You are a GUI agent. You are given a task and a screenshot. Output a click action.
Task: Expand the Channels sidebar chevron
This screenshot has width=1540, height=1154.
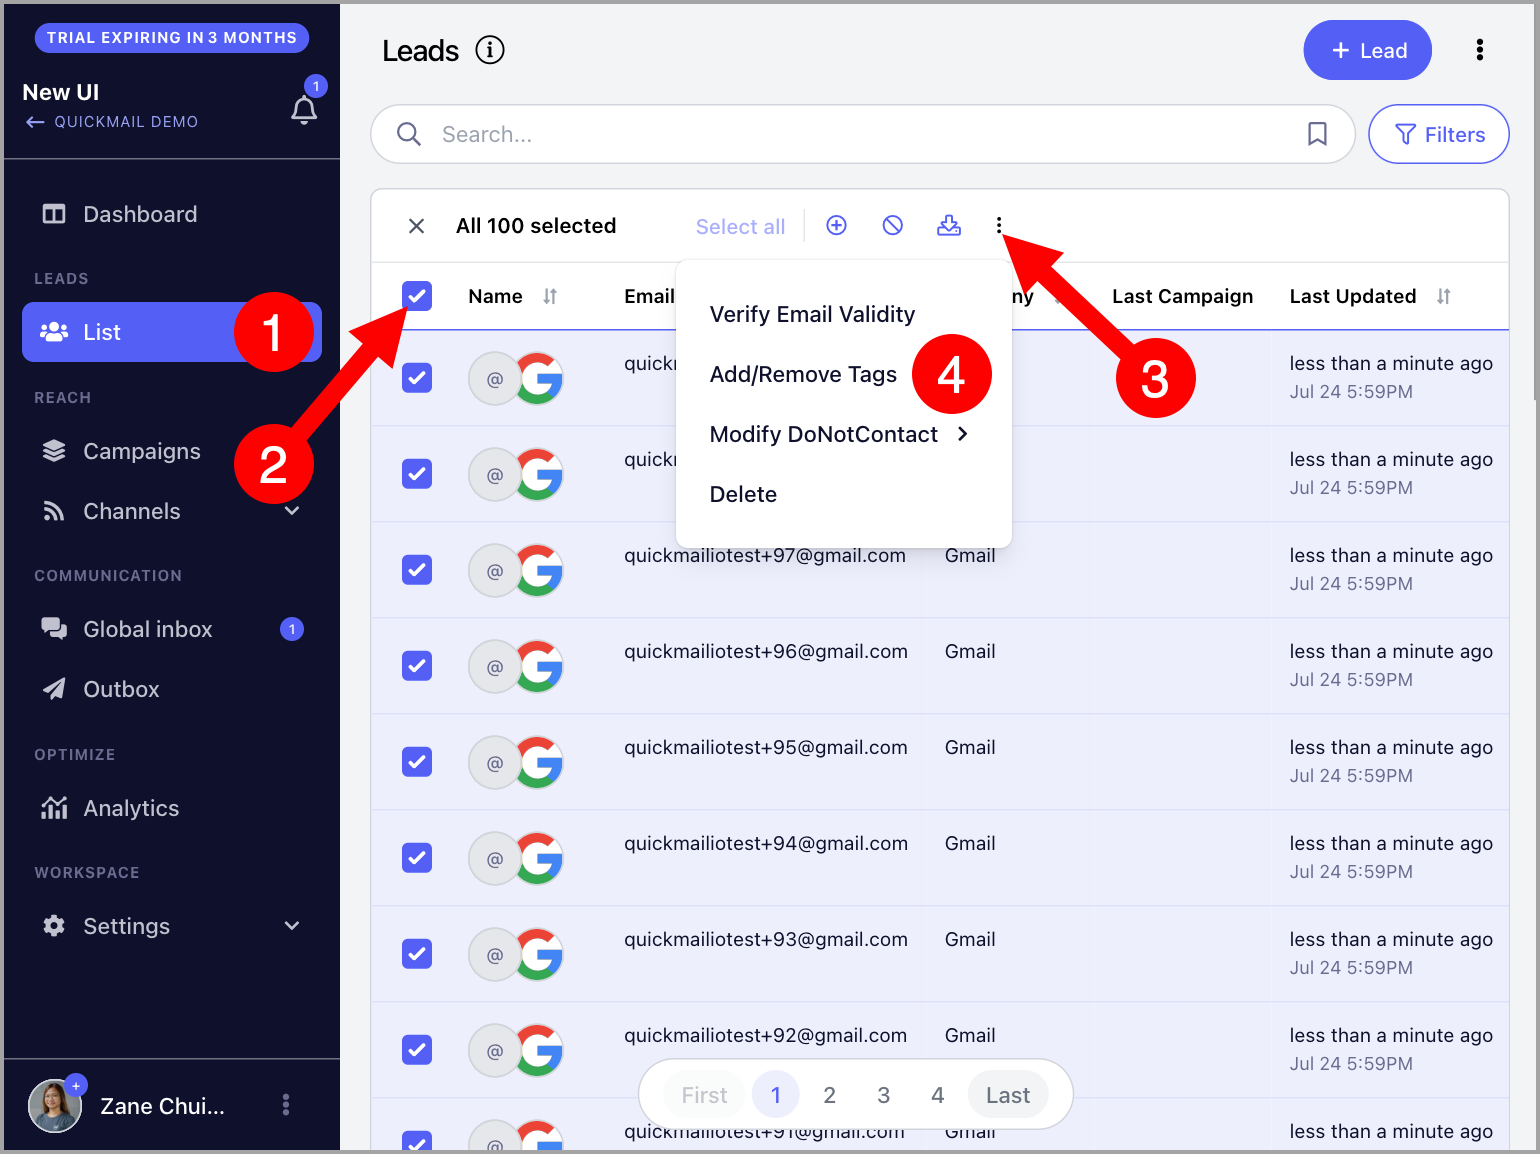tap(292, 511)
